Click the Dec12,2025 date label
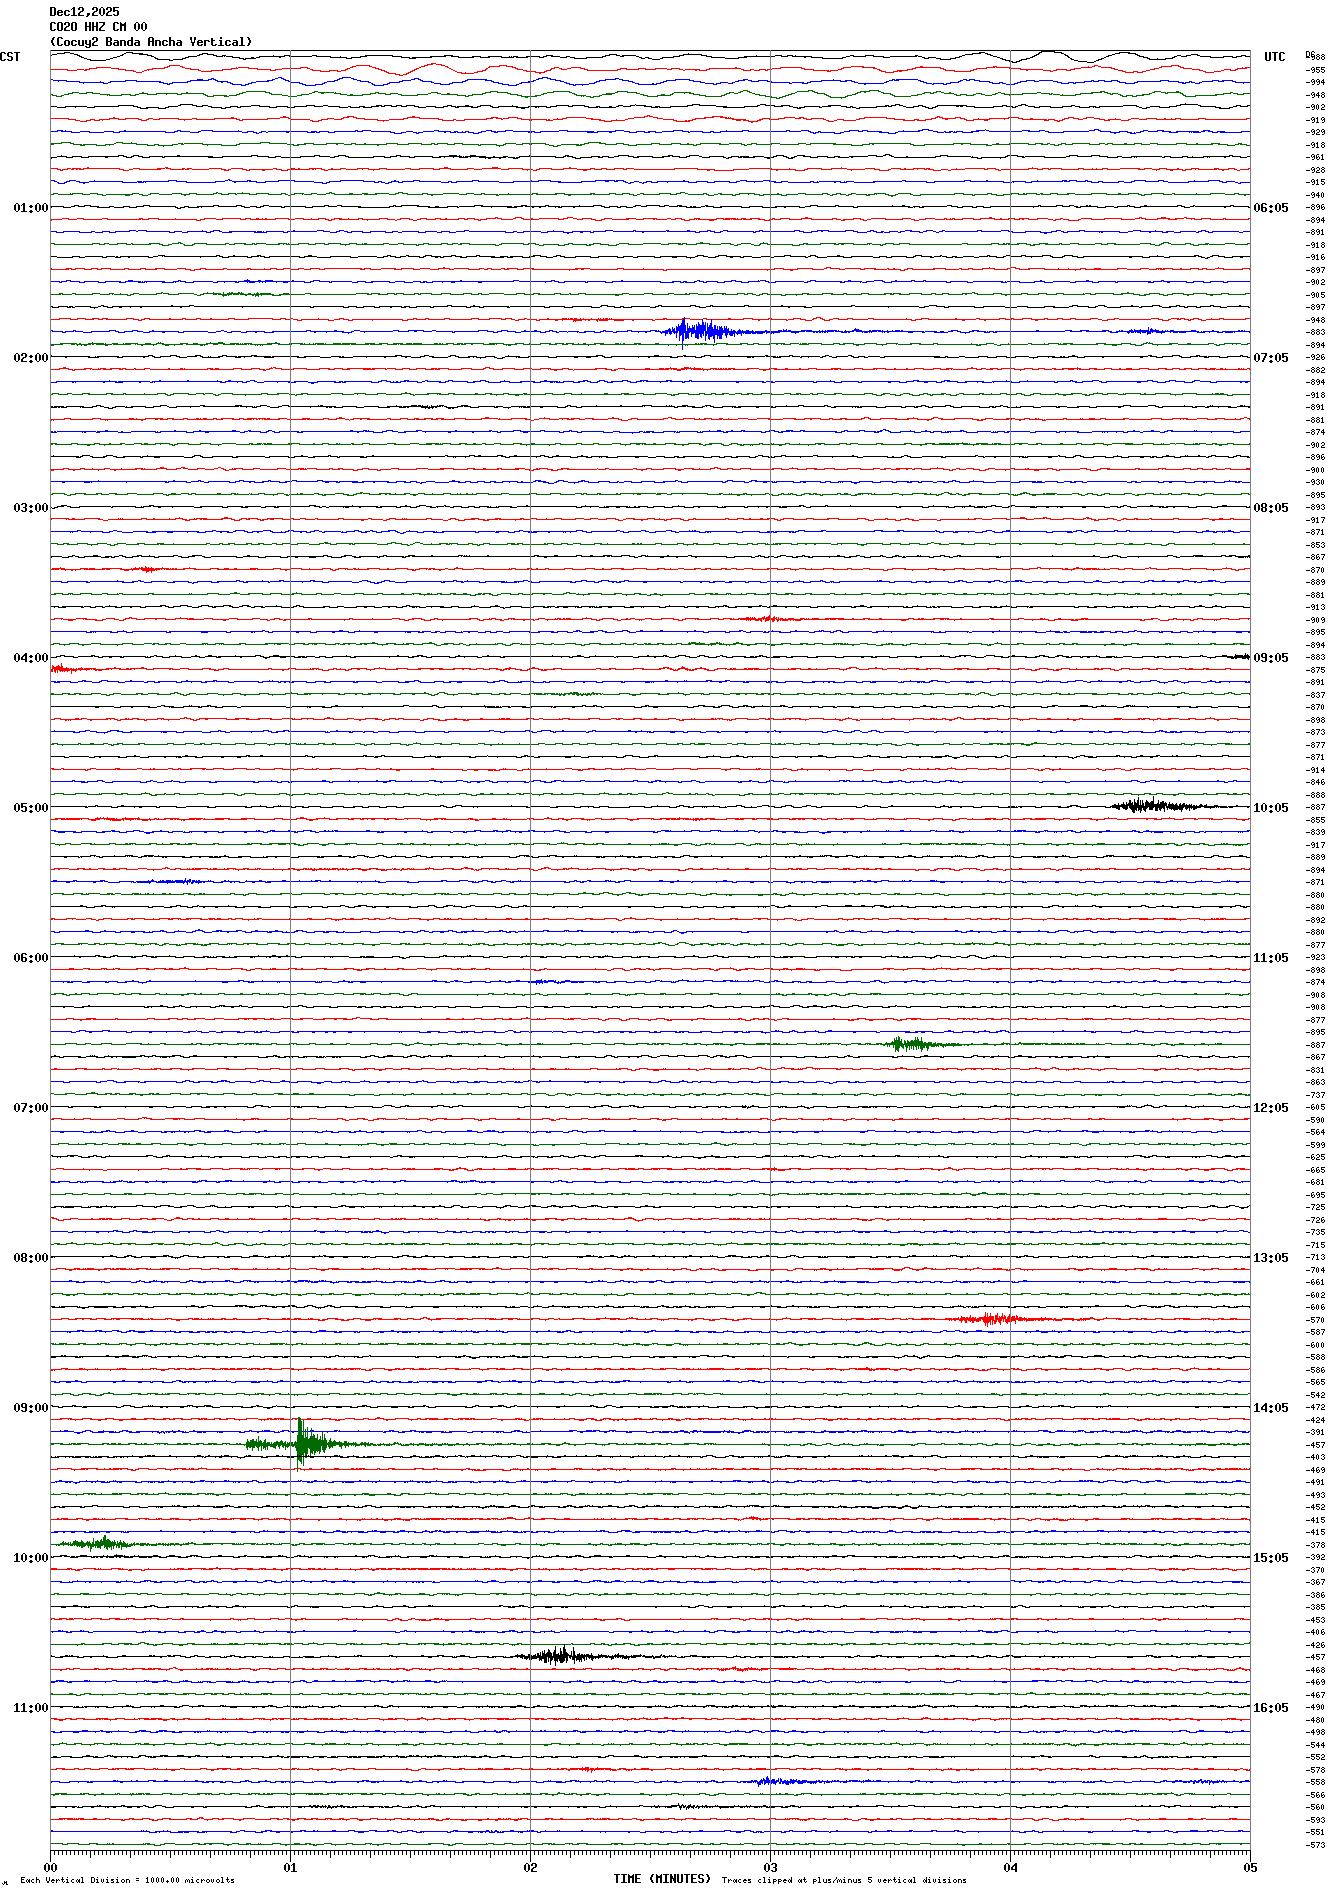This screenshot has height=1894, width=1330. (84, 12)
